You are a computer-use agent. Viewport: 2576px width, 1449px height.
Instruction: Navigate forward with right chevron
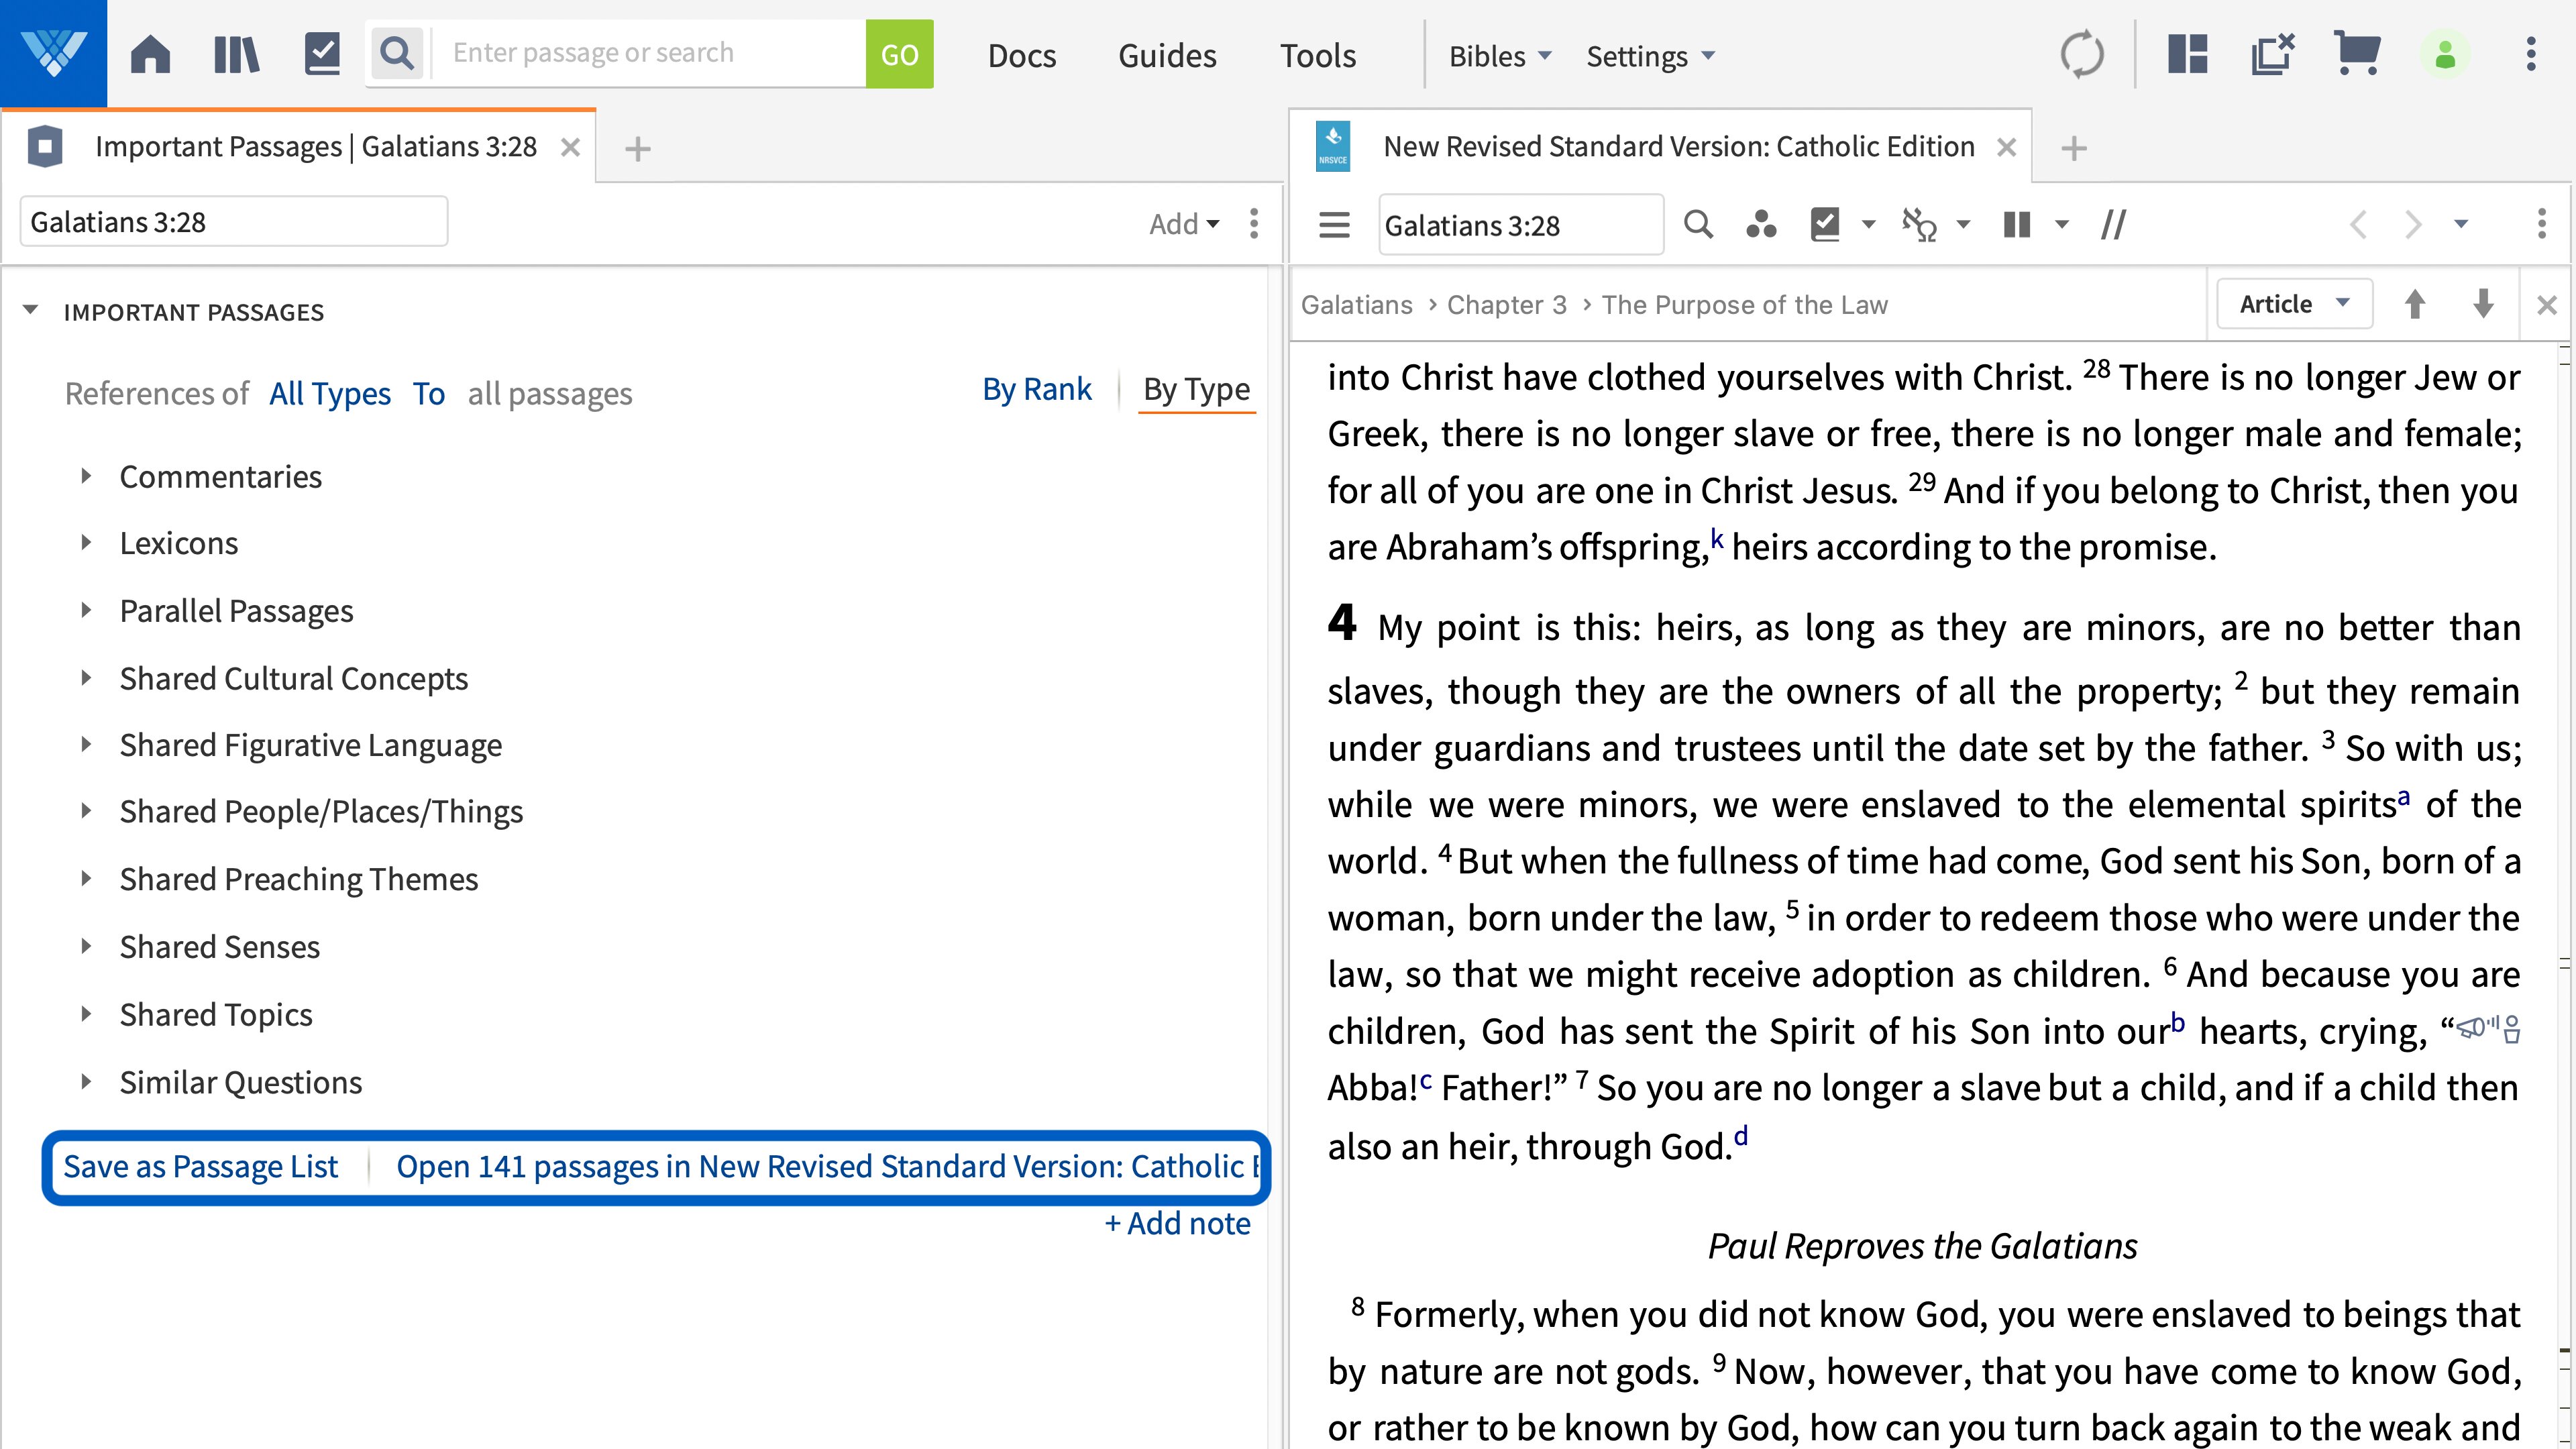point(2413,225)
